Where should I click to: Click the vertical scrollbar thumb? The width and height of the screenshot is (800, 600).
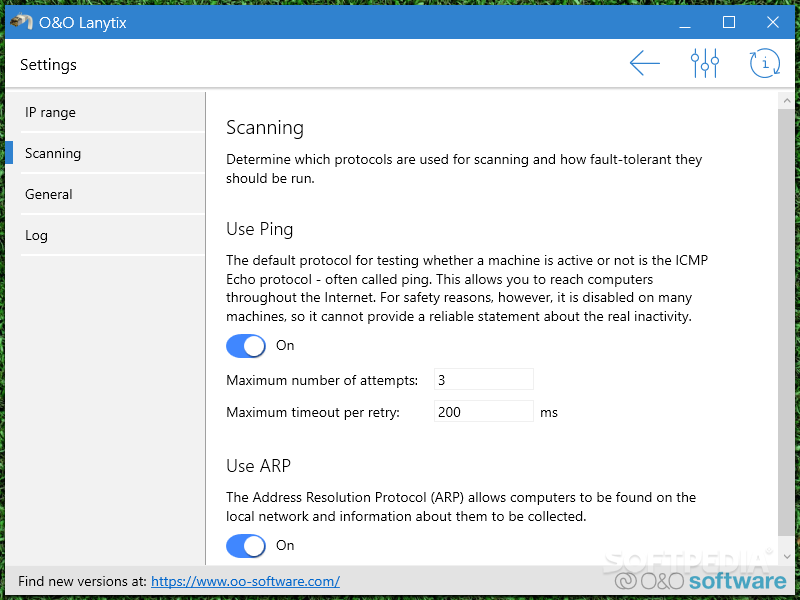pyautogui.click(x=786, y=322)
